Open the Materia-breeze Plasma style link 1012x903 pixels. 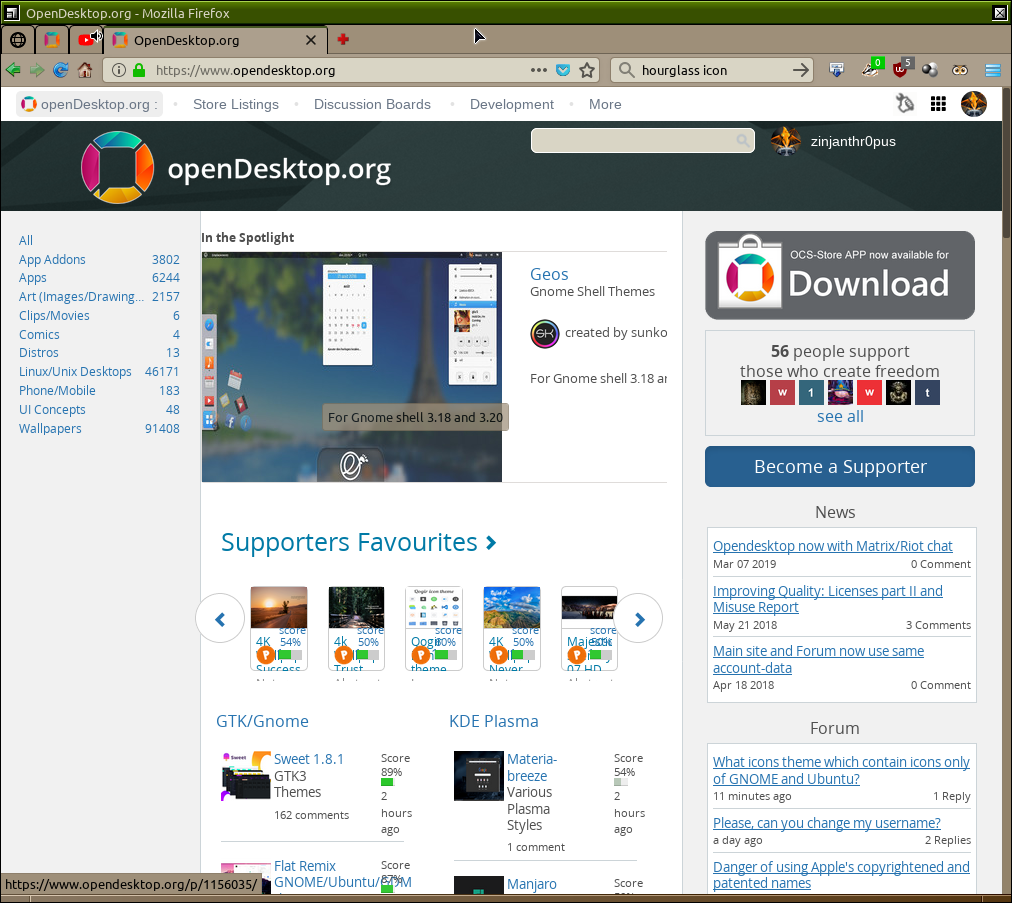click(x=532, y=767)
